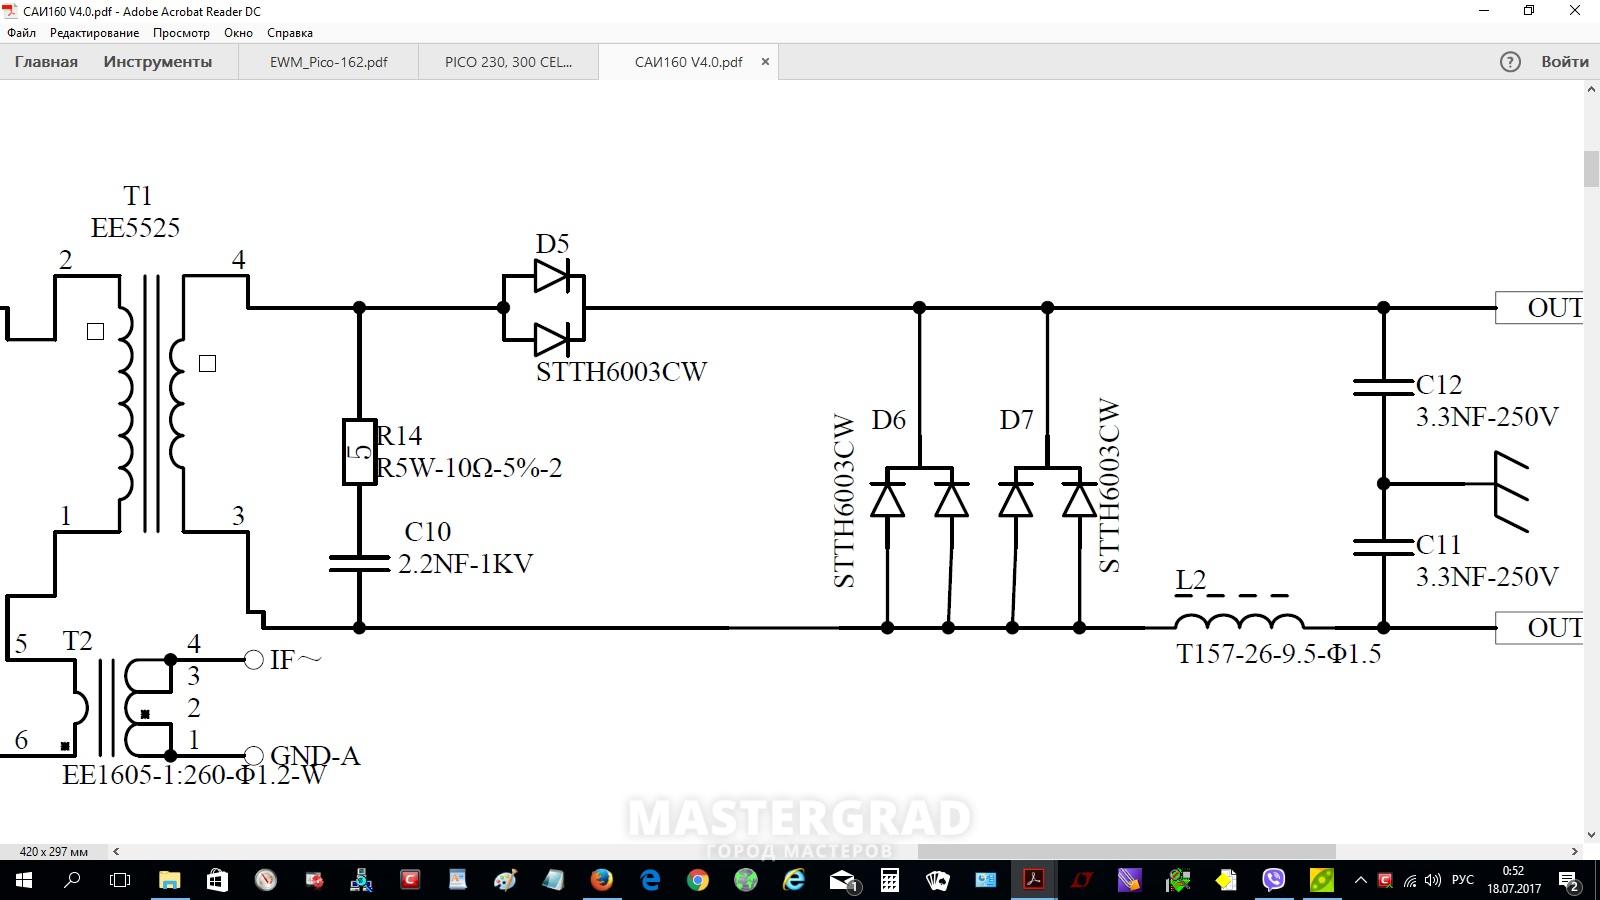Click the vertical scrollbar up arrow
This screenshot has height=900, width=1600.
click(x=1591, y=90)
